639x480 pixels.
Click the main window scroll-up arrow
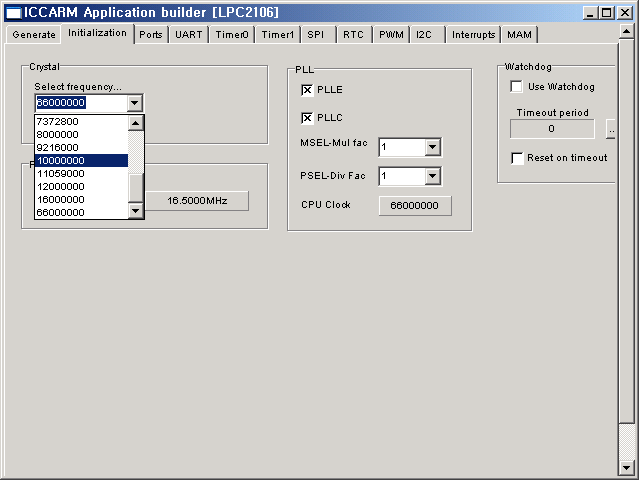(x=626, y=31)
